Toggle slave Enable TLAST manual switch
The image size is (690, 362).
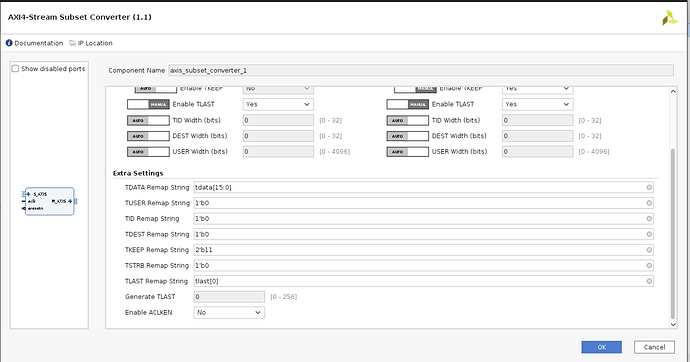(x=148, y=105)
